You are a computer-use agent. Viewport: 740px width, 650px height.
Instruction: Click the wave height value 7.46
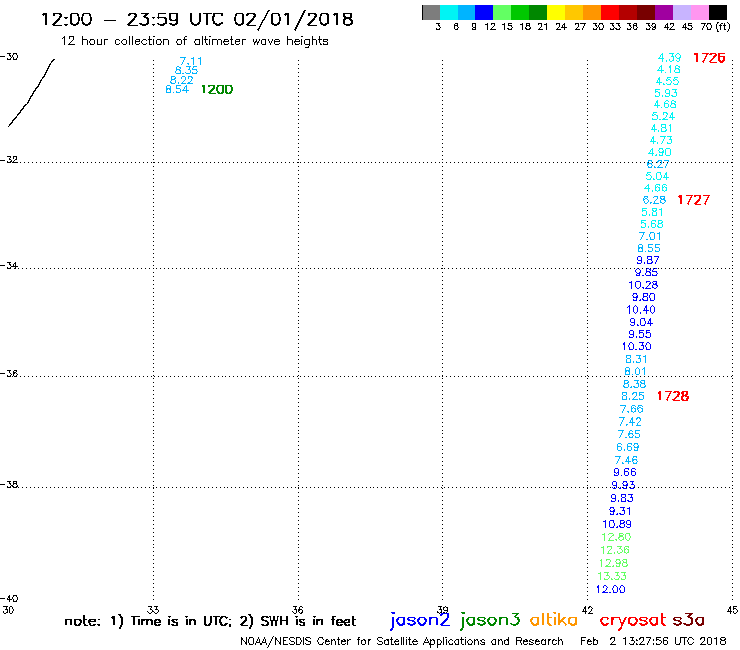point(626,460)
